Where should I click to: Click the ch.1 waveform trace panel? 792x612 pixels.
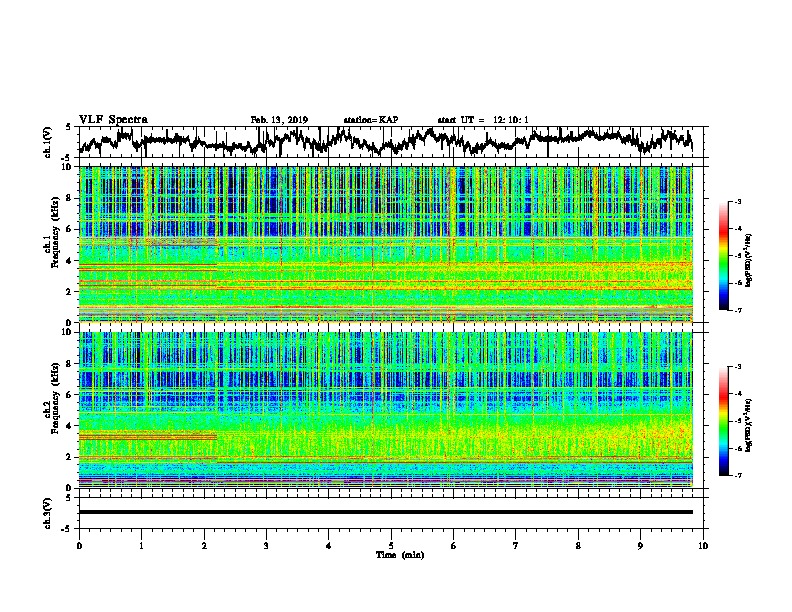tap(393, 142)
